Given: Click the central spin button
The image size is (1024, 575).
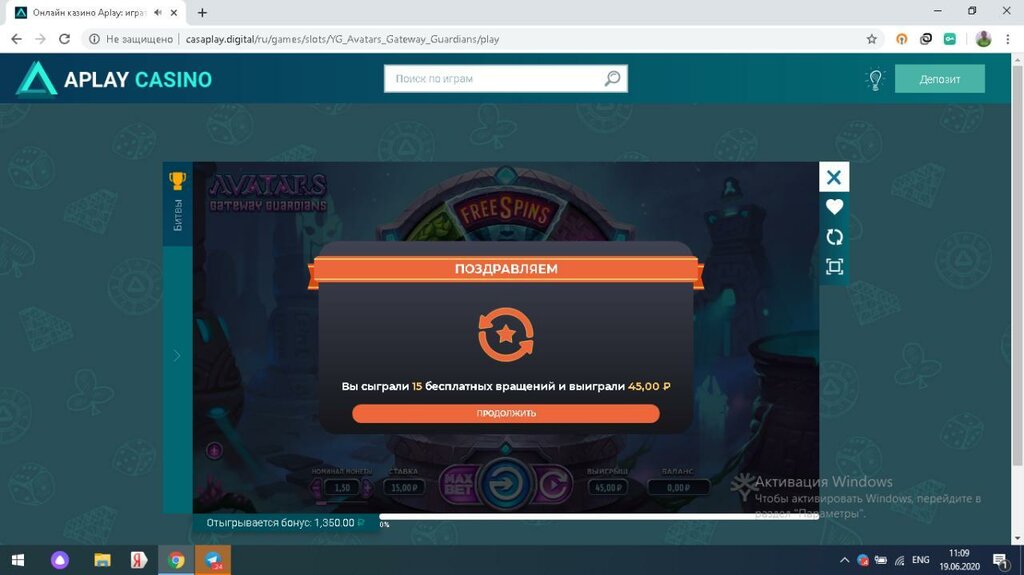Looking at the screenshot, I should click(504, 486).
